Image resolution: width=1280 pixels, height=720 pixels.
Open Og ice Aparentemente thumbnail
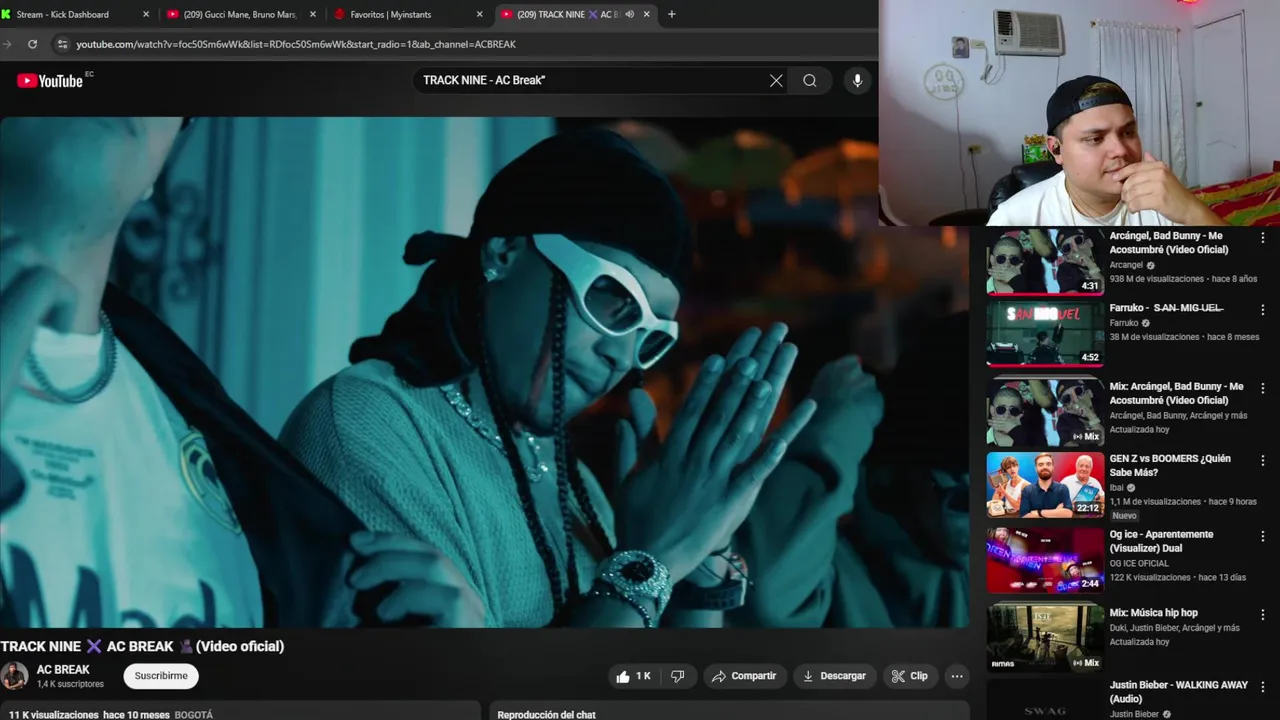[1045, 561]
